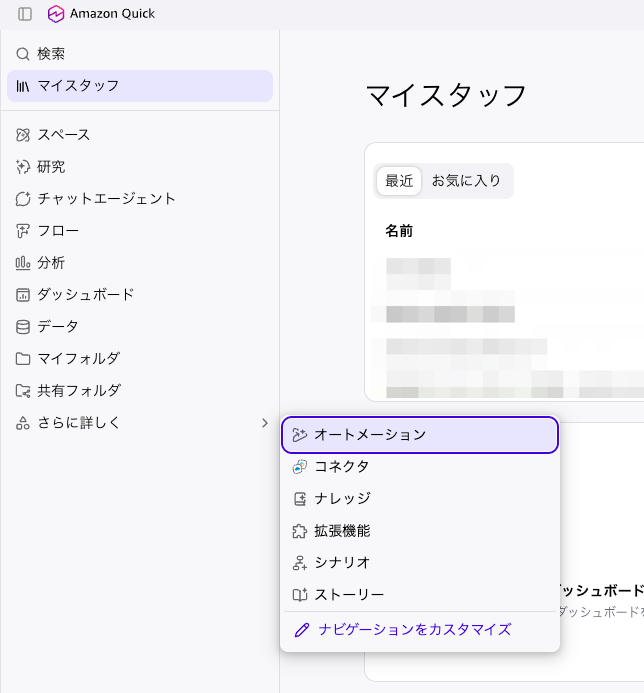Click the オートメーション icon in flyout
The image size is (644, 693).
coord(299,435)
